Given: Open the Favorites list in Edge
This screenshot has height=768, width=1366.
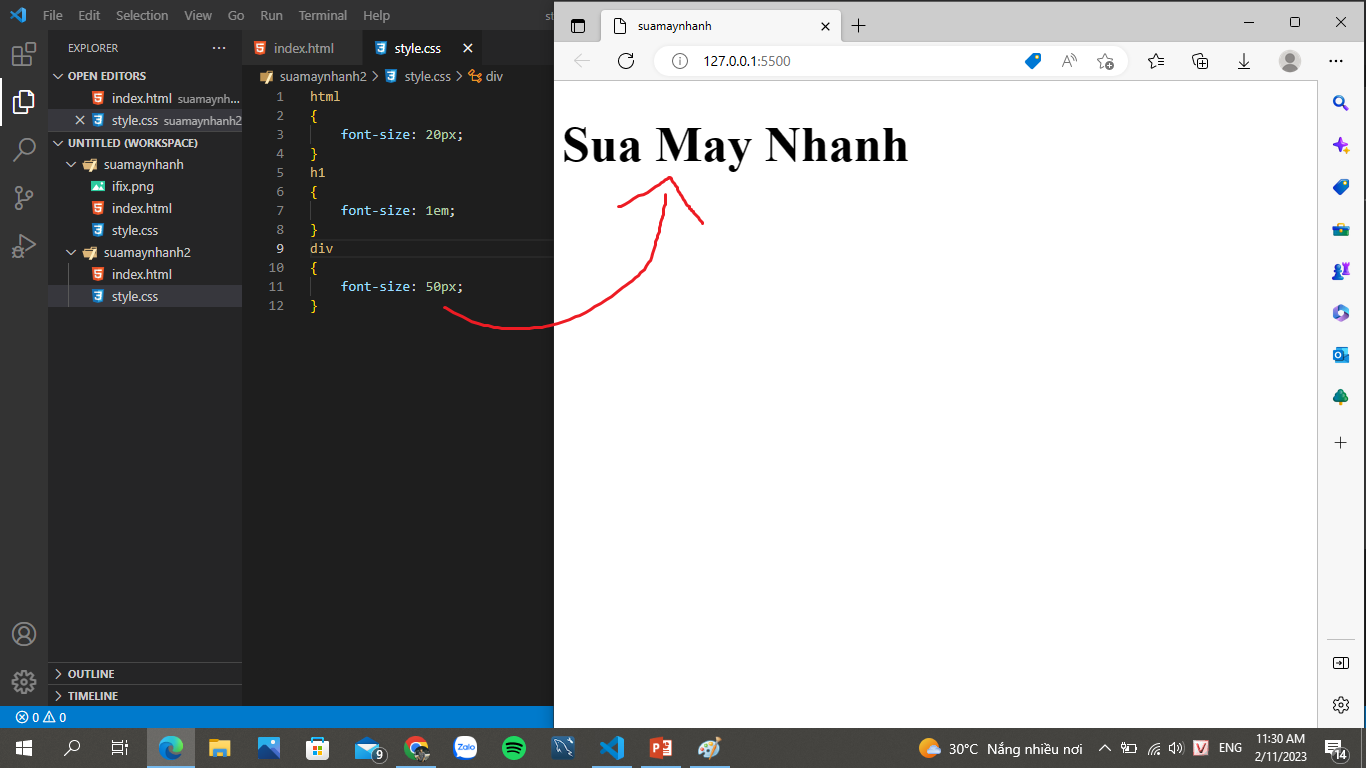Looking at the screenshot, I should pyautogui.click(x=1156, y=61).
